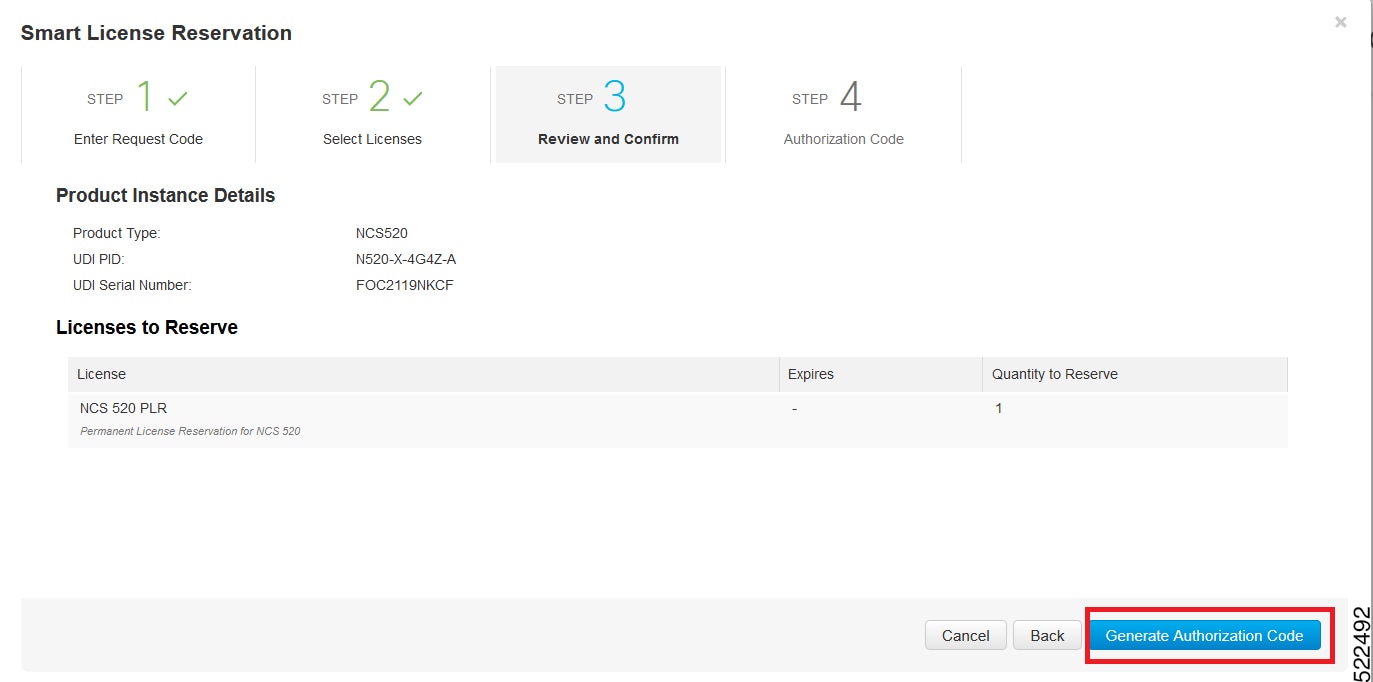Select the NCS 520 PLR license row

(678, 419)
